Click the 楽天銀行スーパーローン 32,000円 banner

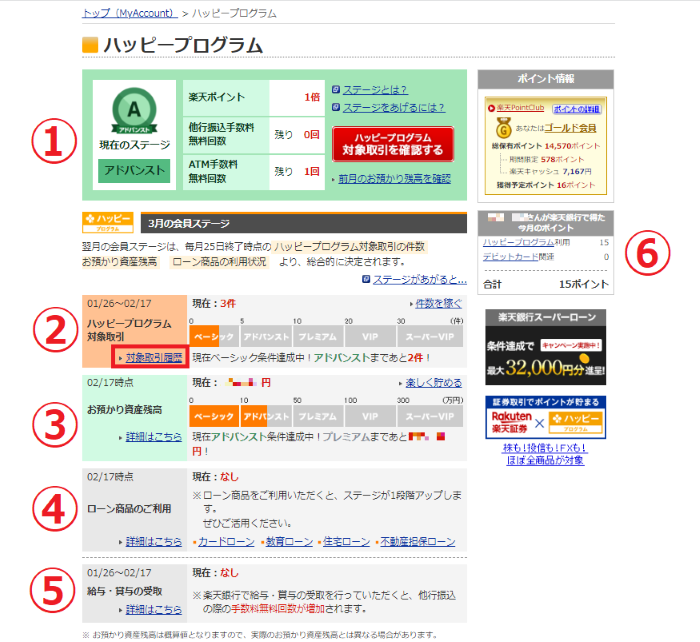[x=546, y=347]
